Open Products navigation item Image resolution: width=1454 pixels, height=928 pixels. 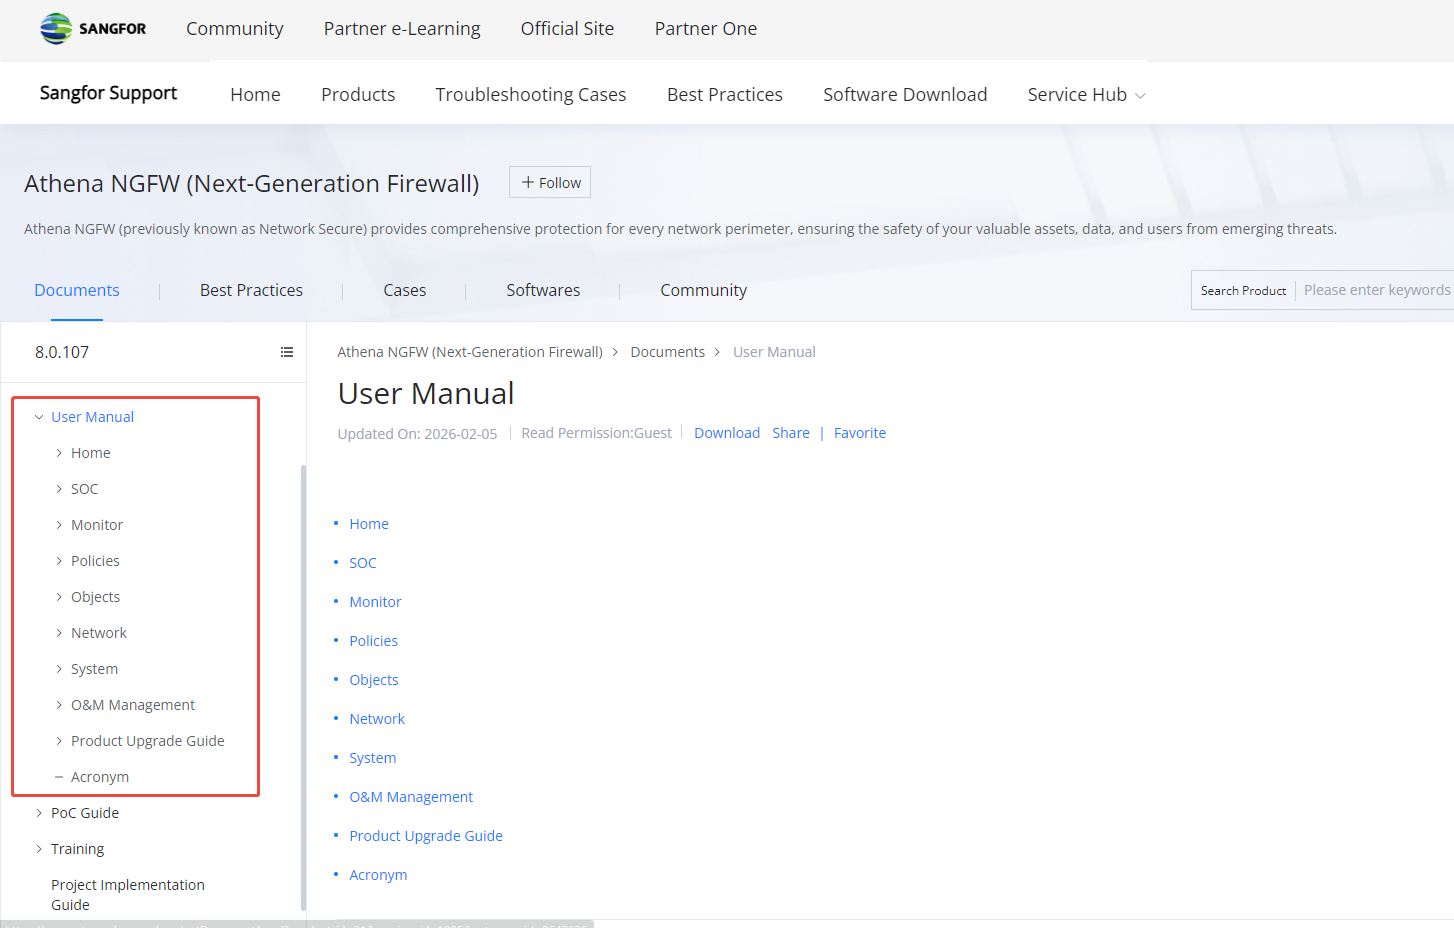[x=358, y=95]
